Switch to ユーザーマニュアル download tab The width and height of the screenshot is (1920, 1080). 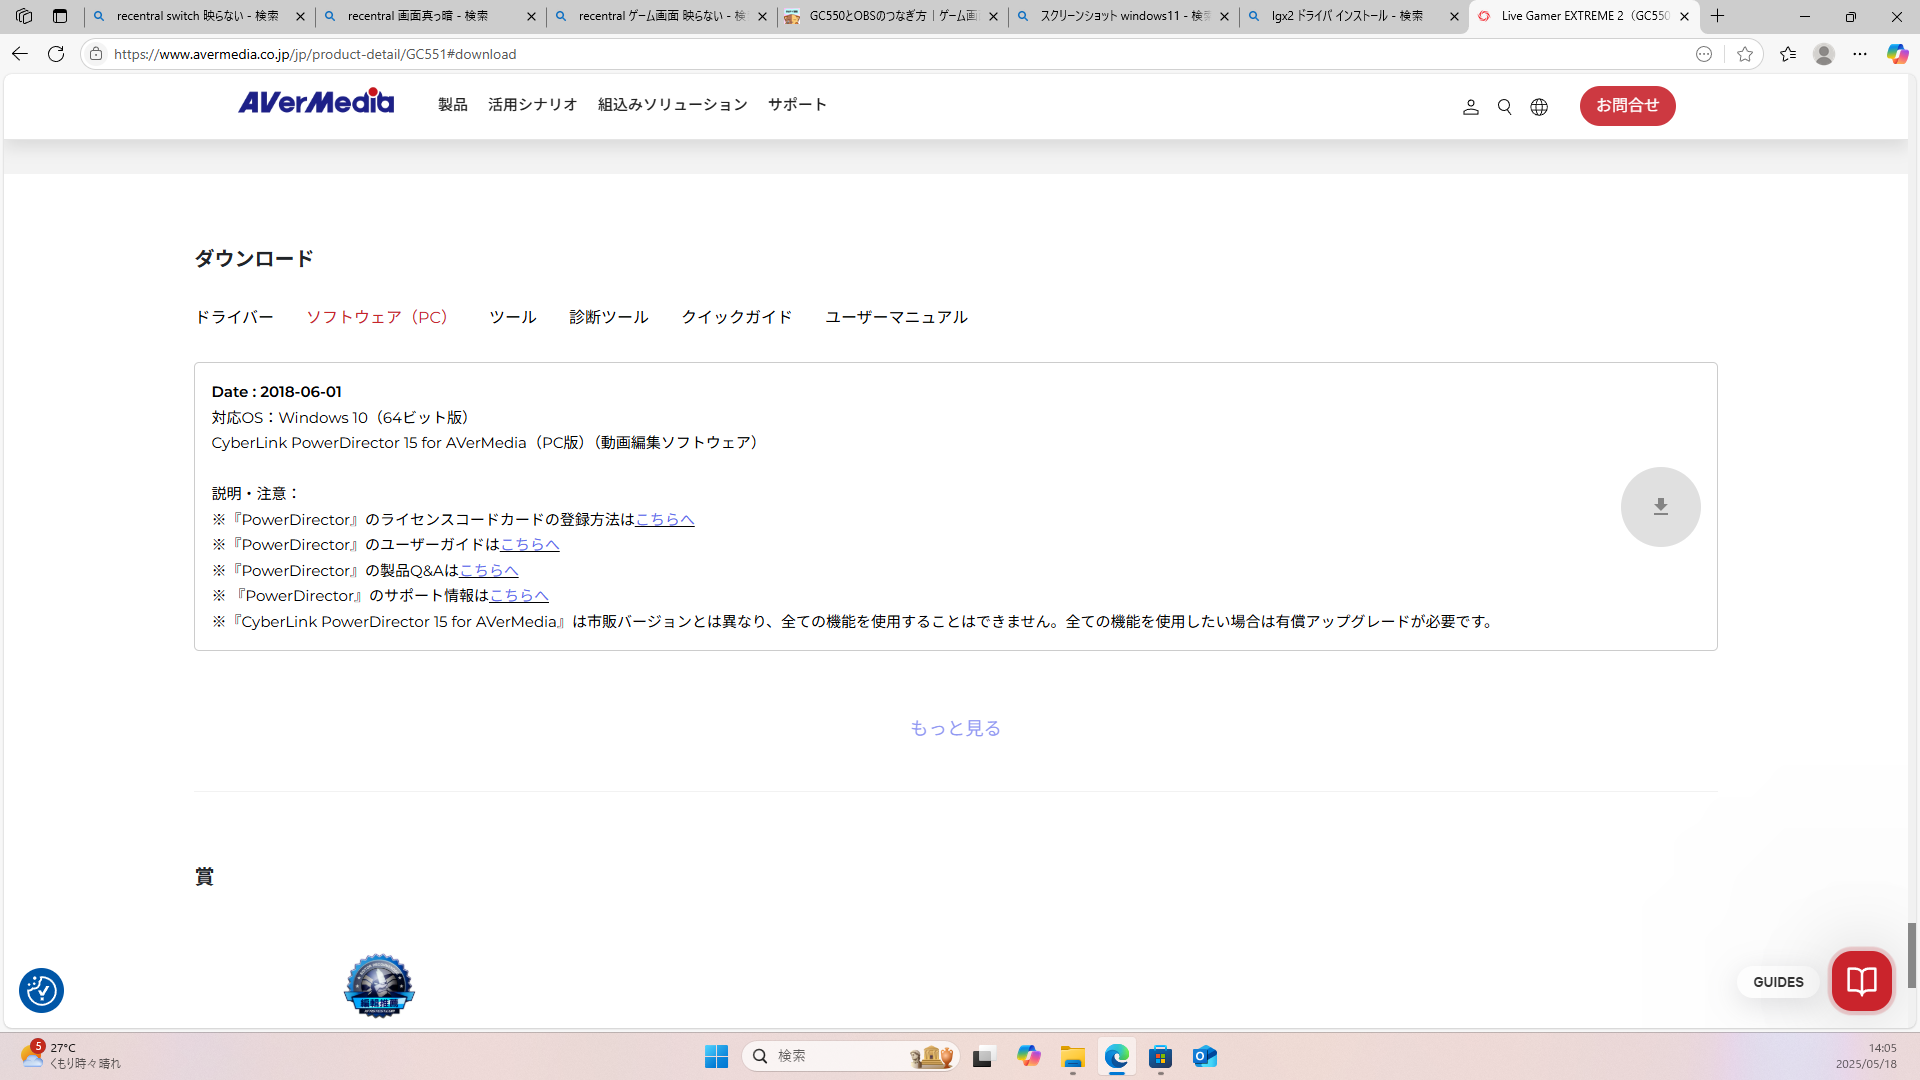[x=896, y=317]
